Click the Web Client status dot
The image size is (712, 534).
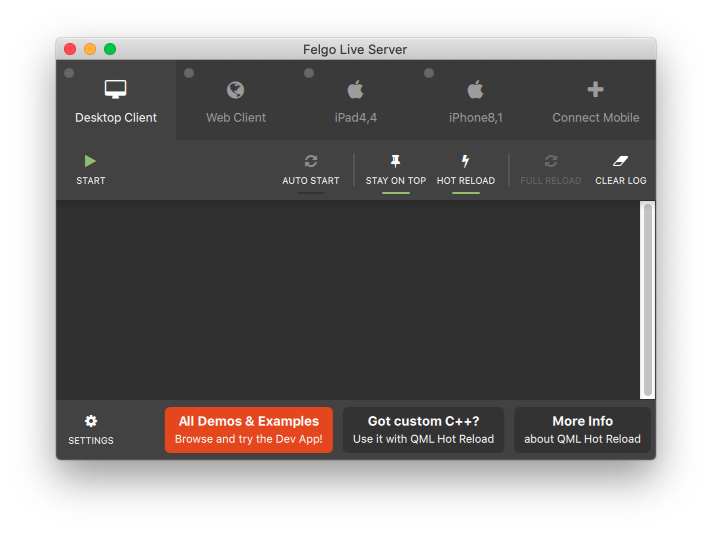point(189,73)
